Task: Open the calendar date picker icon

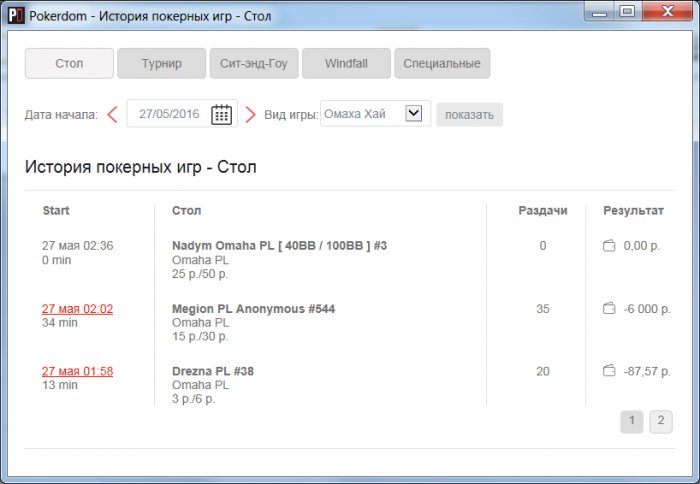Action: (221, 114)
